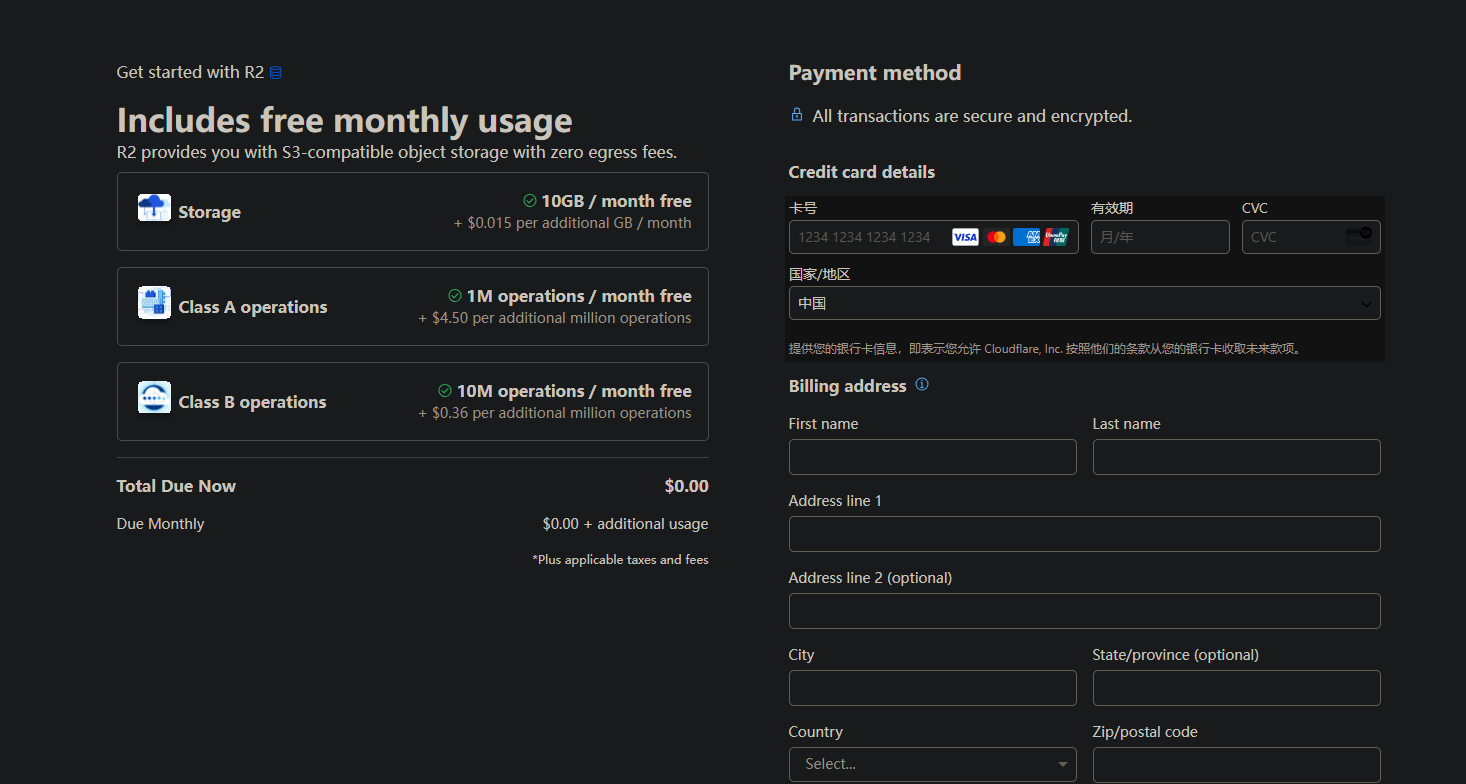This screenshot has height=784, width=1466.
Task: Click the CVC input field
Action: coord(1292,237)
